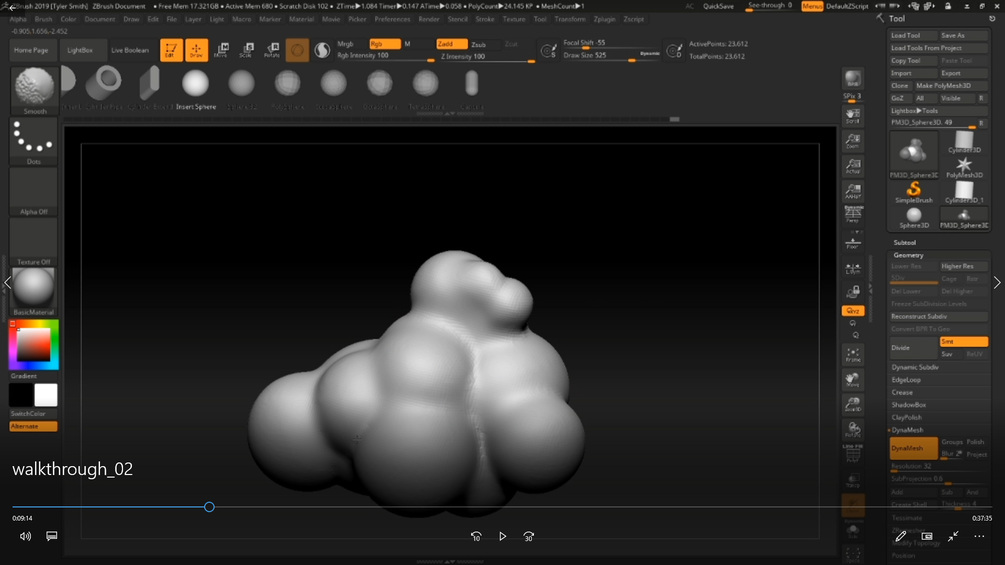Click the Zoom3D icon
Screen dimensions: 1005x565
tap(852, 405)
